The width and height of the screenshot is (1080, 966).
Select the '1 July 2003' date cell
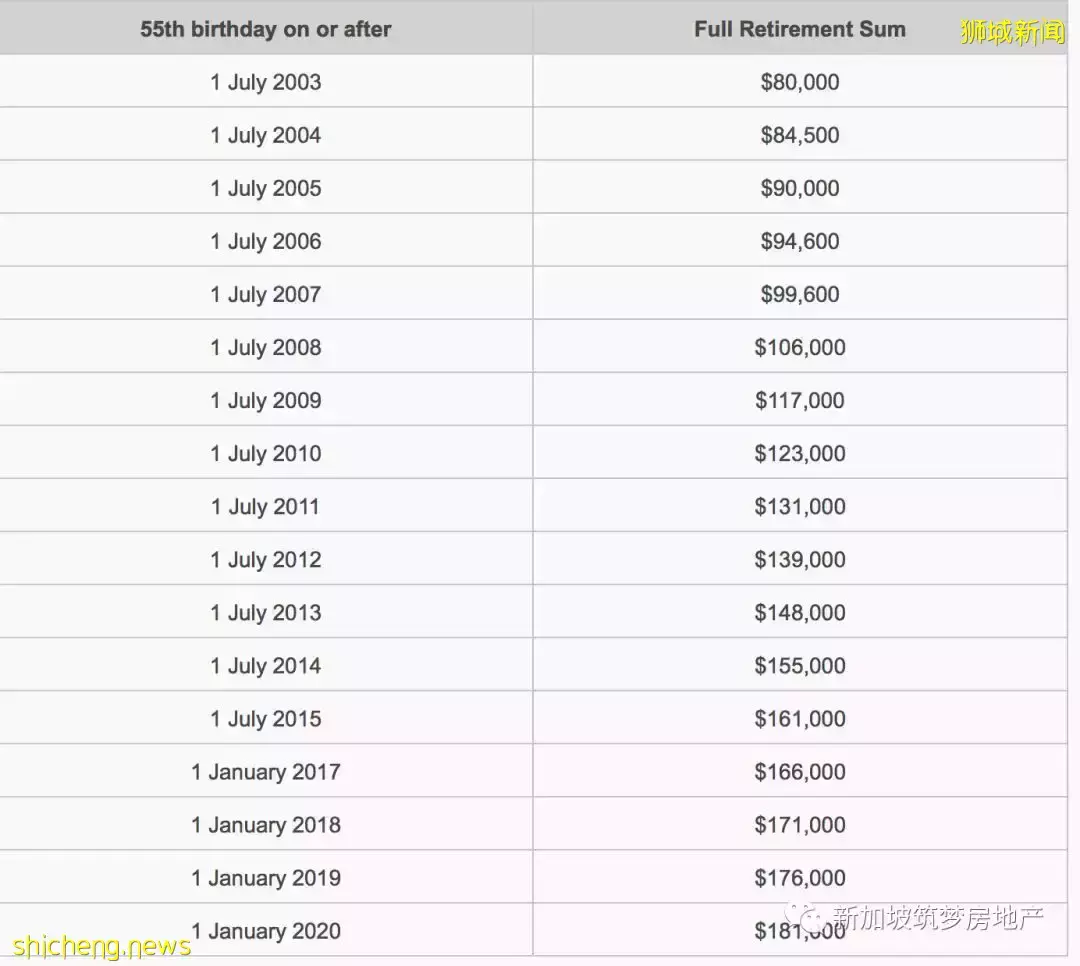point(266,82)
